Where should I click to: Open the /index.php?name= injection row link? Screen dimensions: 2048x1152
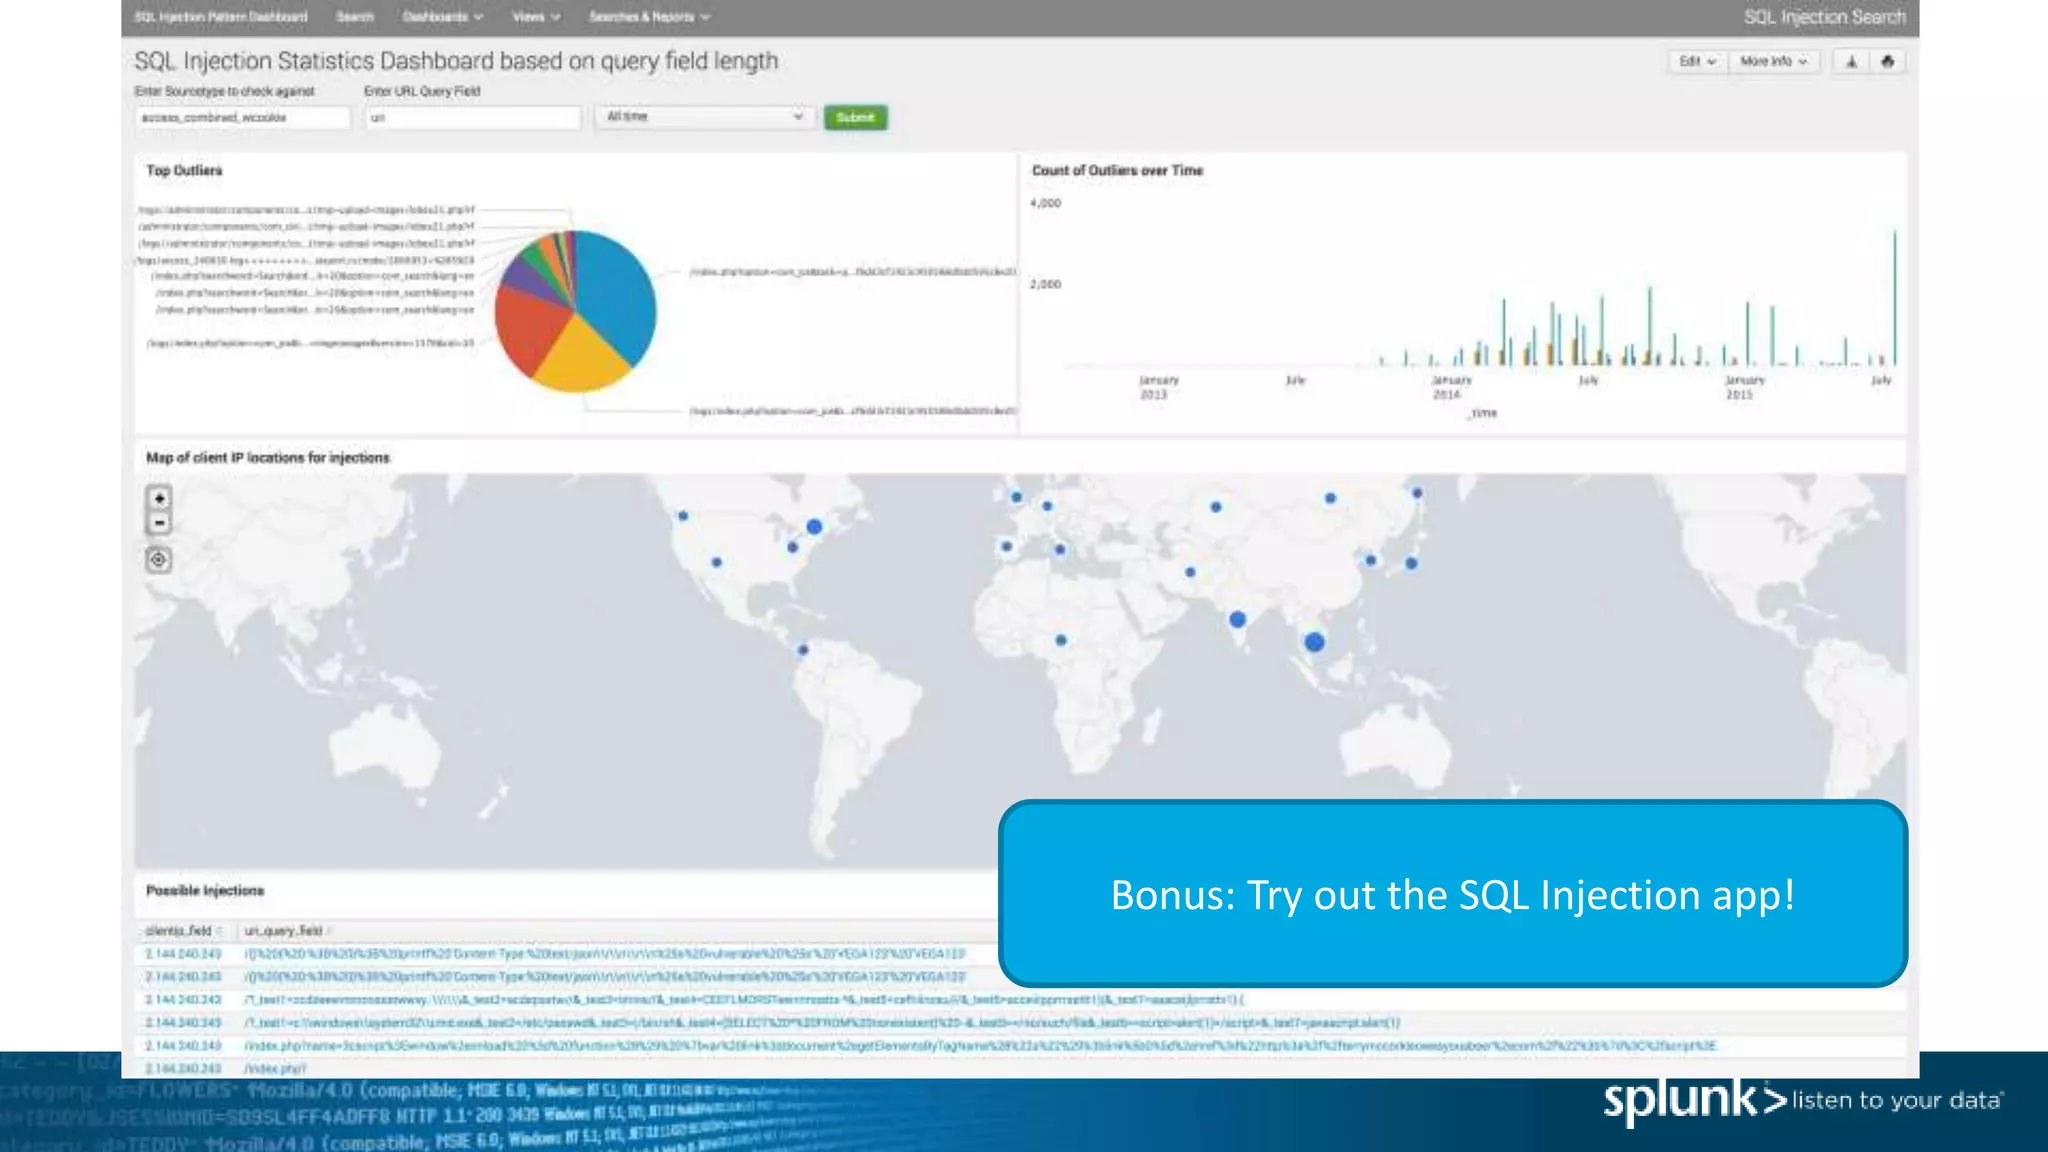(x=980, y=1046)
